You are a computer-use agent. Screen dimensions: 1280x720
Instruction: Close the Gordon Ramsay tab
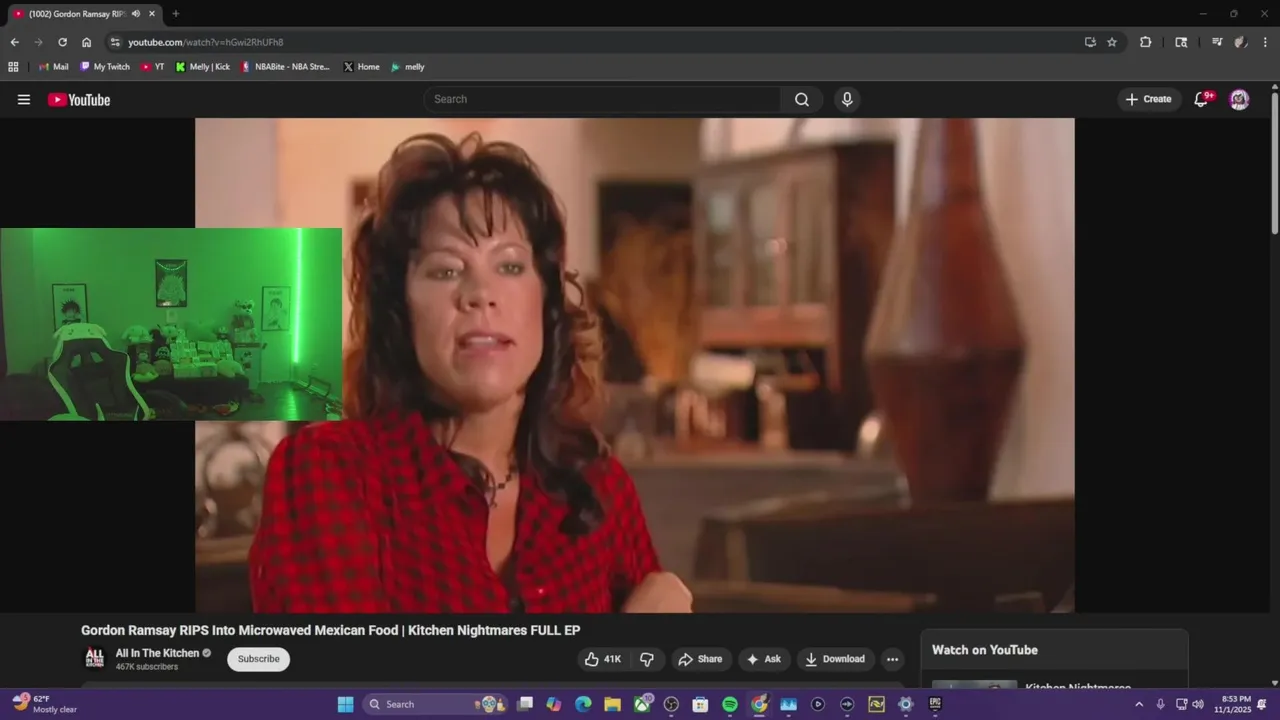coord(150,14)
